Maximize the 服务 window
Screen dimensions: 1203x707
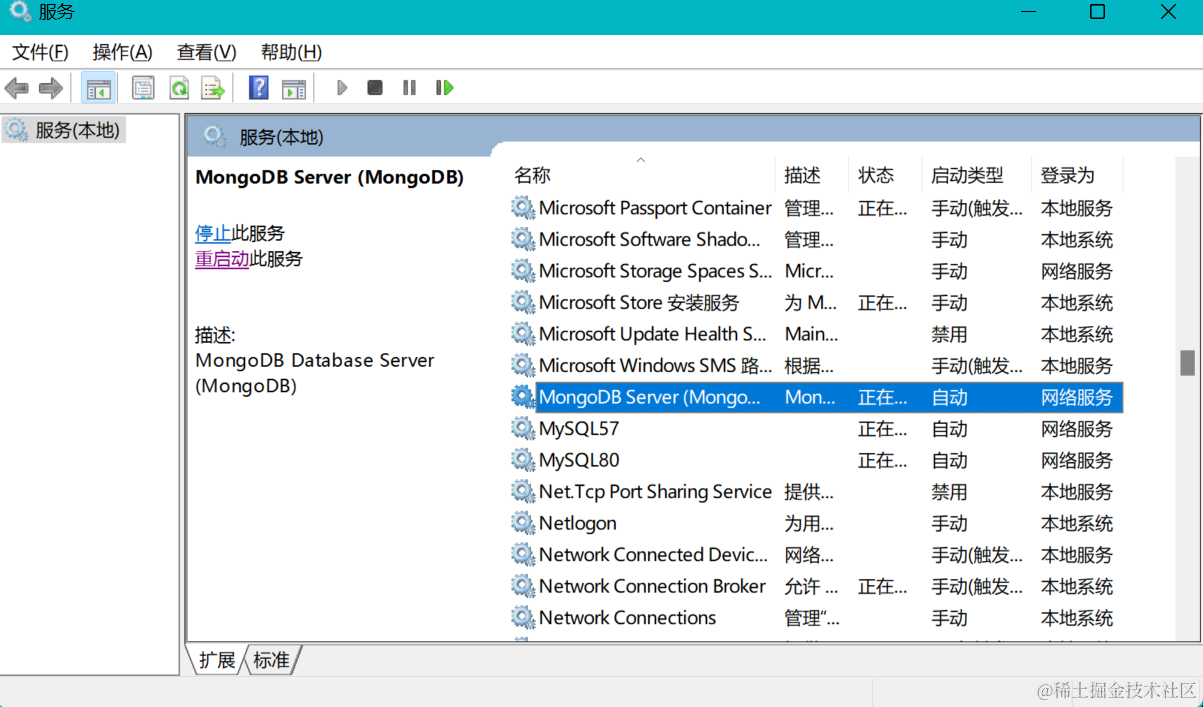pyautogui.click(x=1097, y=12)
